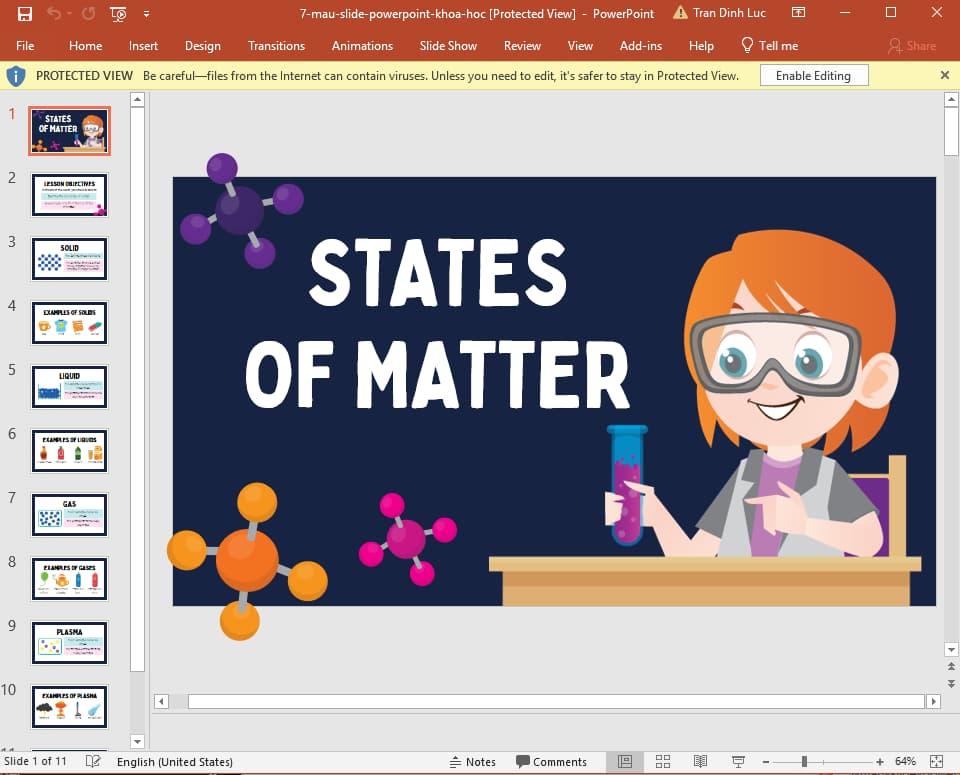
Task: Select slide 2 Lesson Objectives thumbnail
Action: (70, 195)
